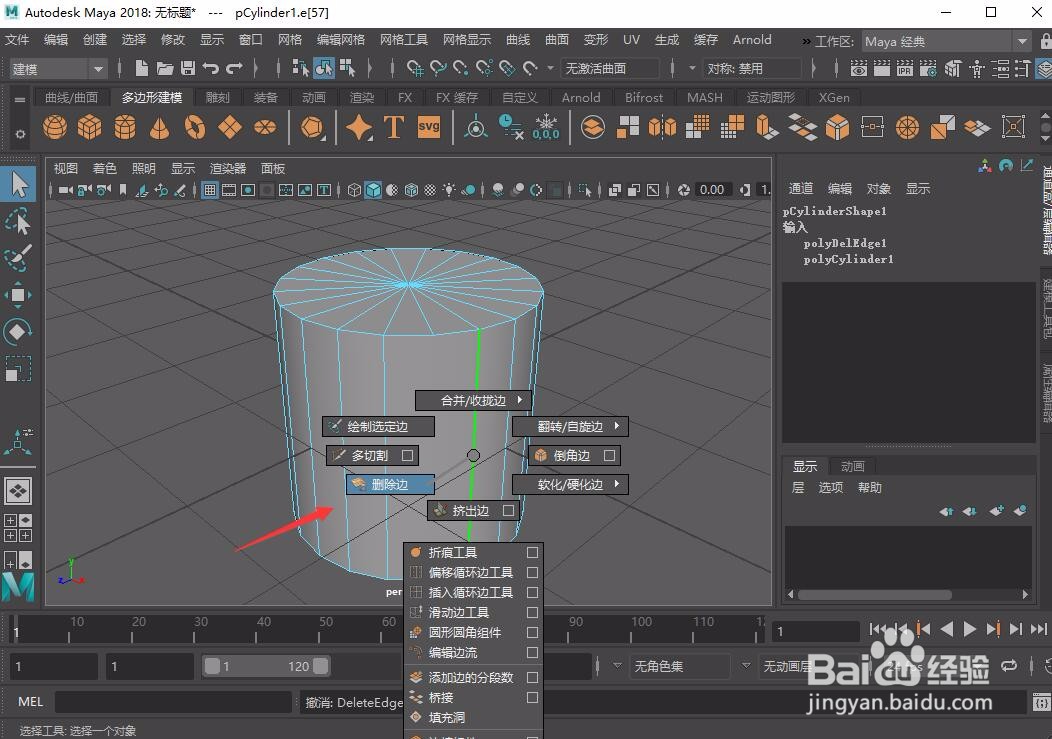This screenshot has width=1052, height=739.
Task: Choose 绘制选定边 in the marking menu
Action: 378,426
